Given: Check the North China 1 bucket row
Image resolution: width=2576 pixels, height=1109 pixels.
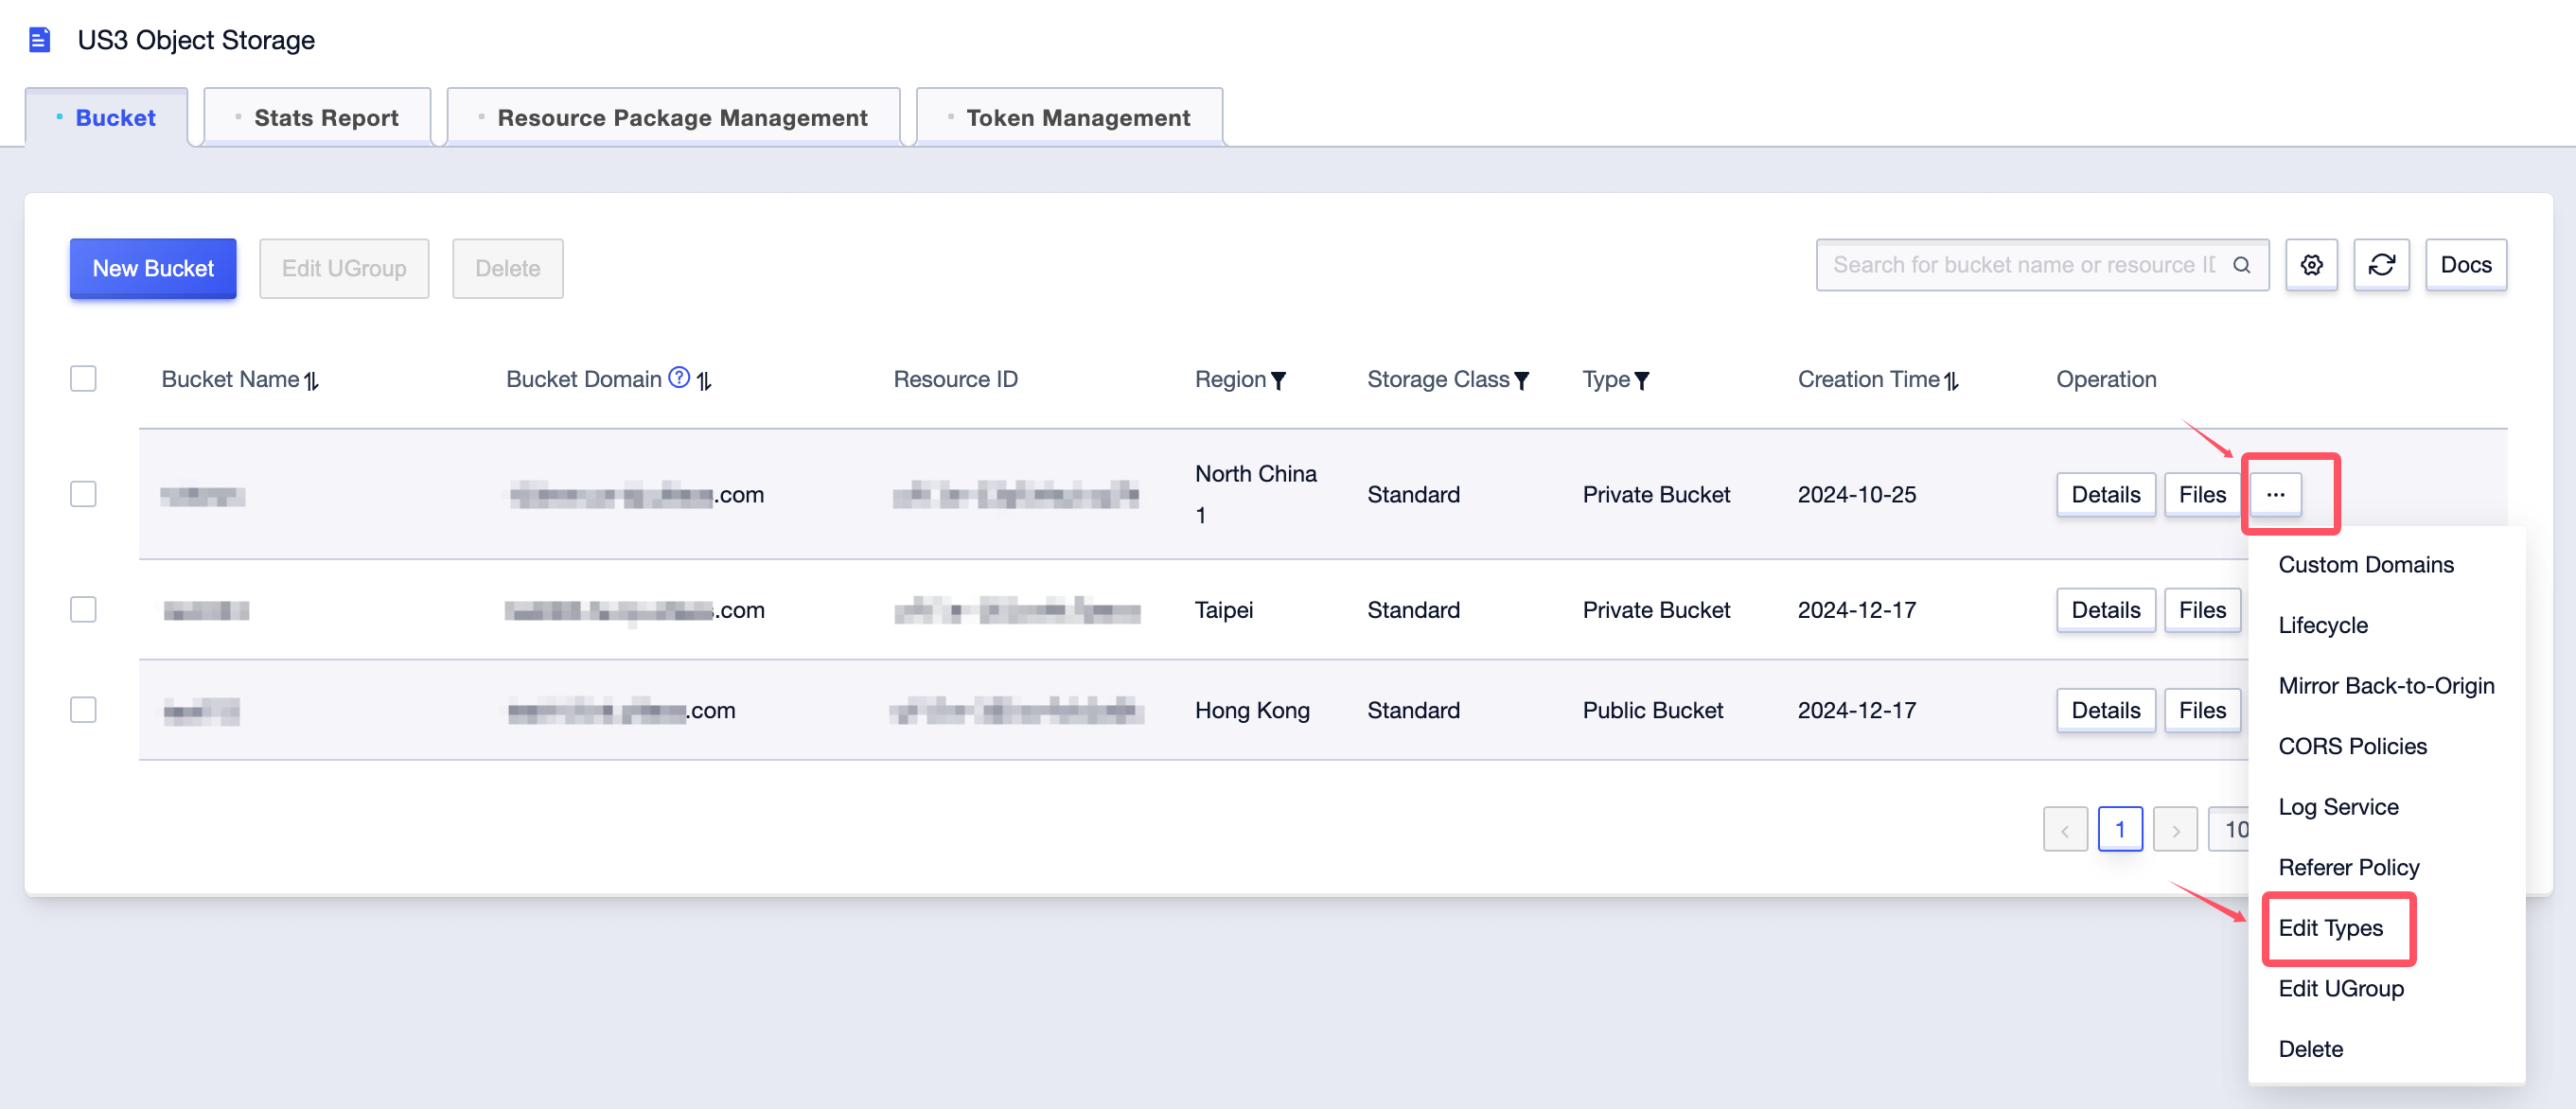Looking at the screenshot, I should [83, 494].
